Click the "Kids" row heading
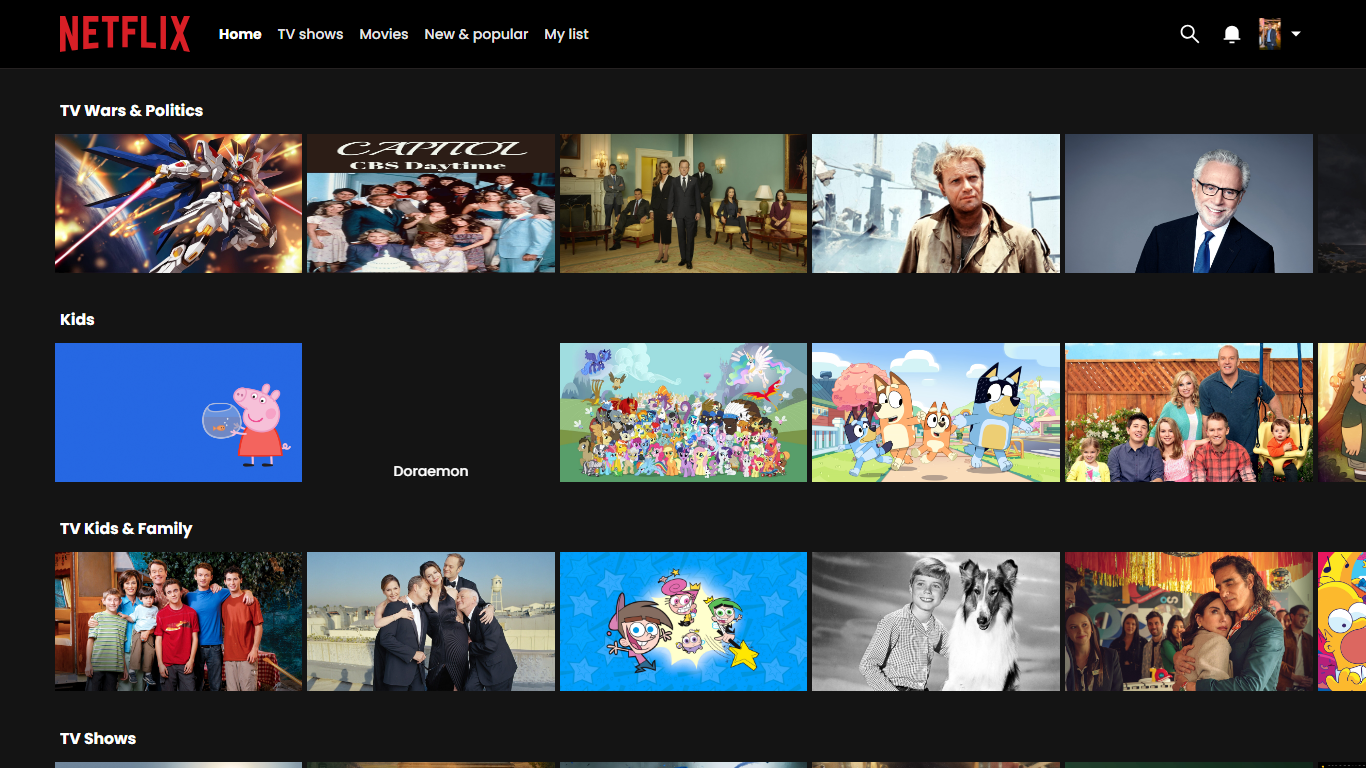Viewport: 1366px width, 768px height. tap(77, 319)
